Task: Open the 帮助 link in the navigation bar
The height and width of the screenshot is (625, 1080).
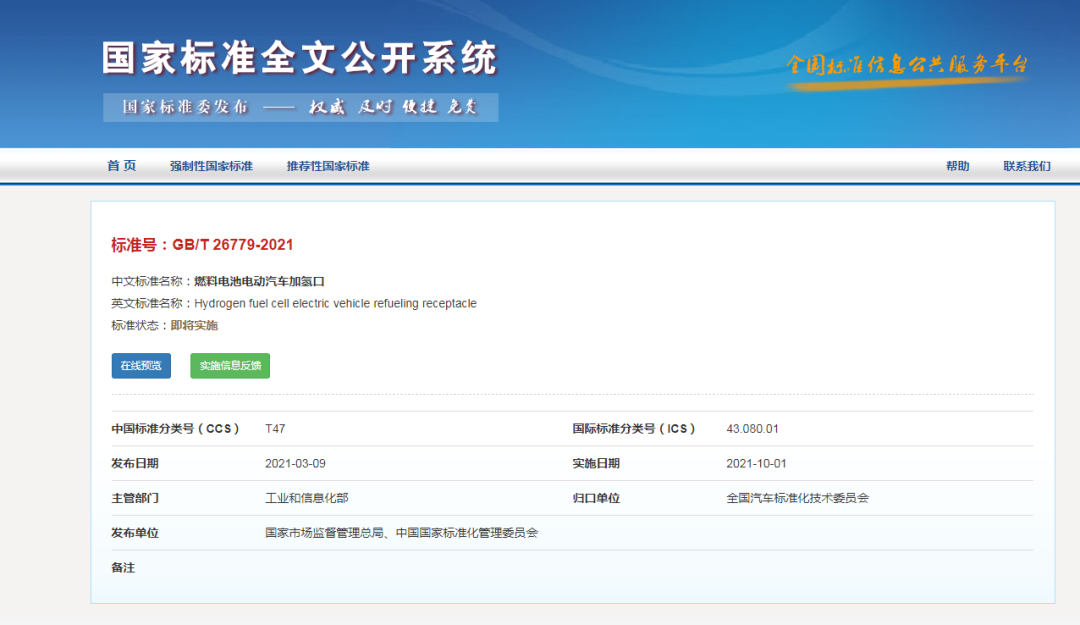Action: (x=957, y=166)
